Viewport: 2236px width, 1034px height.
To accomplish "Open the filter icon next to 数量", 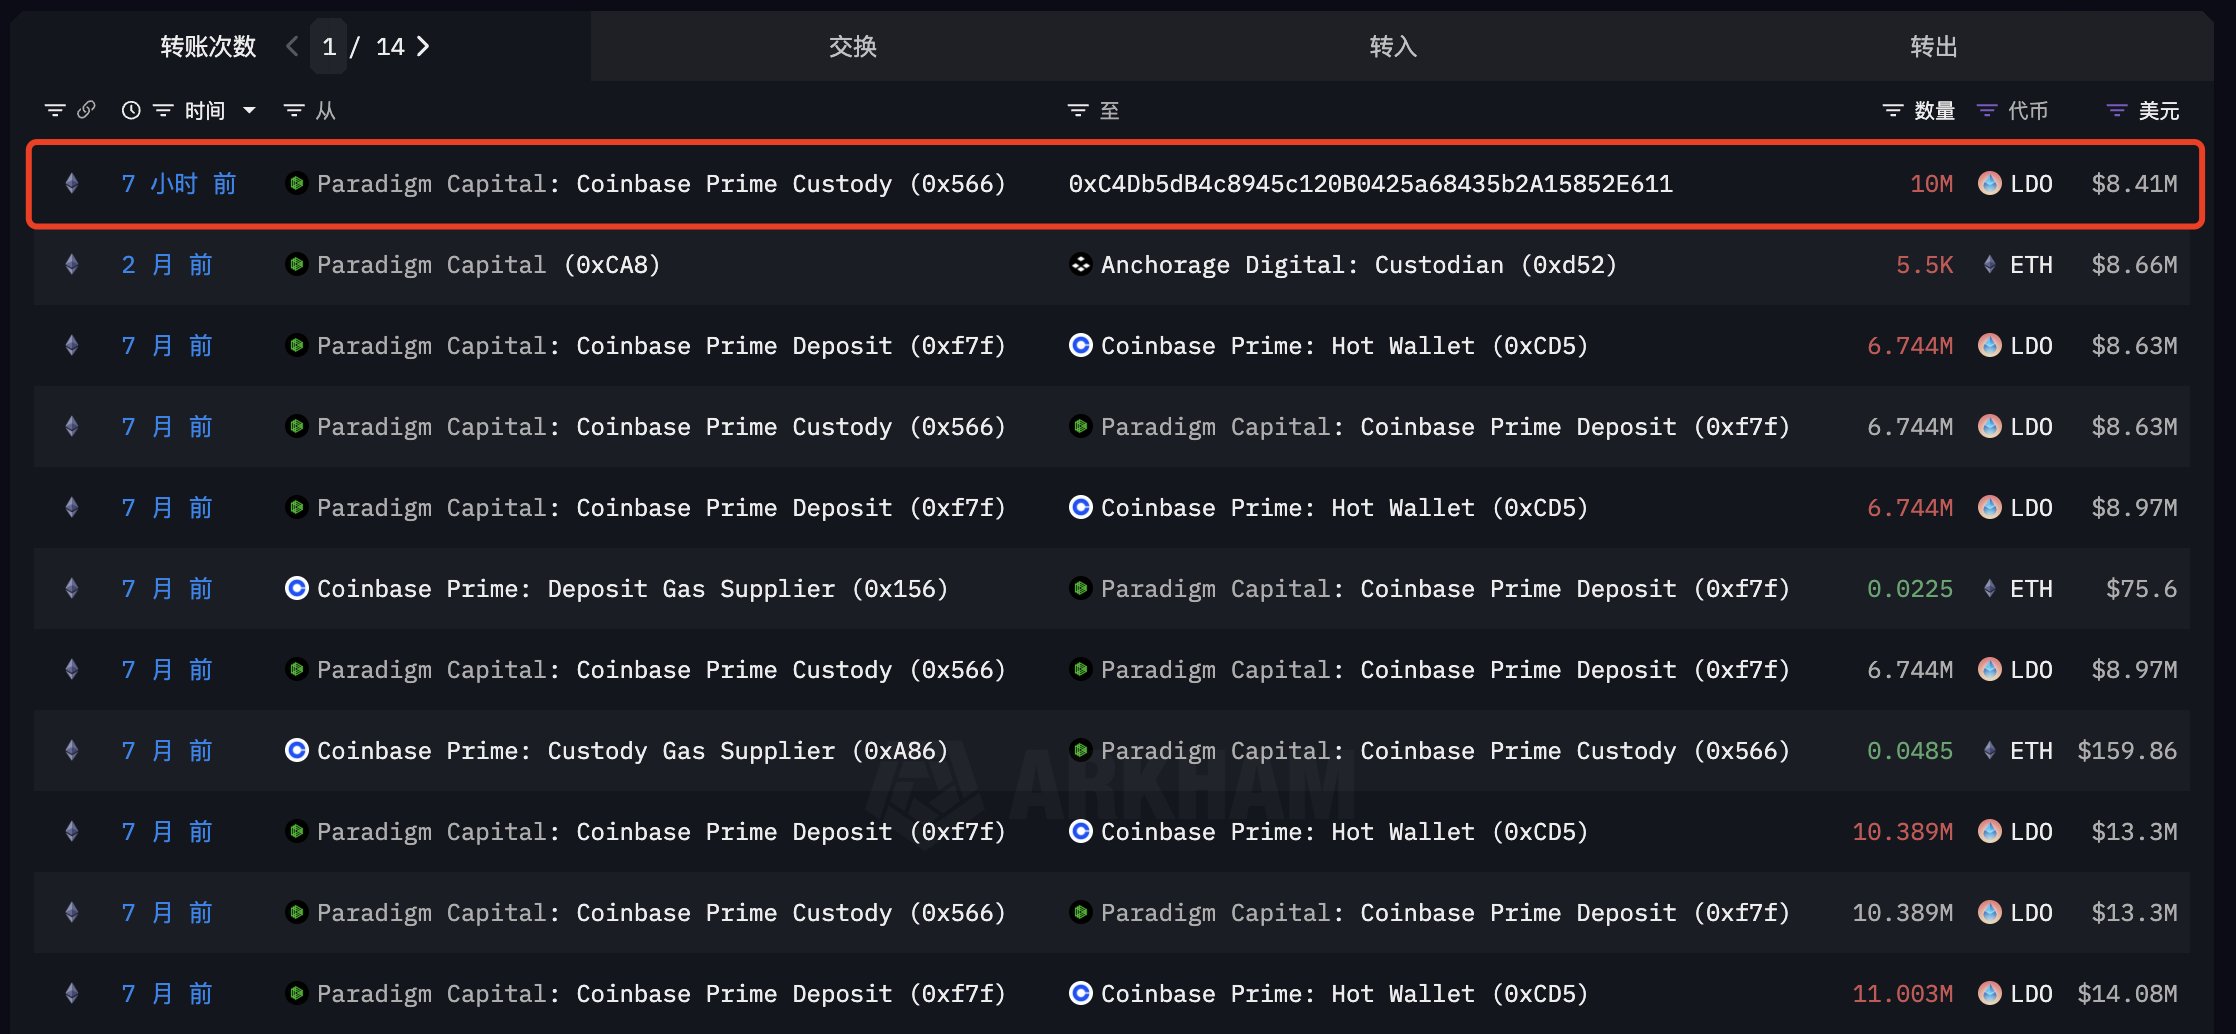I will (1893, 110).
